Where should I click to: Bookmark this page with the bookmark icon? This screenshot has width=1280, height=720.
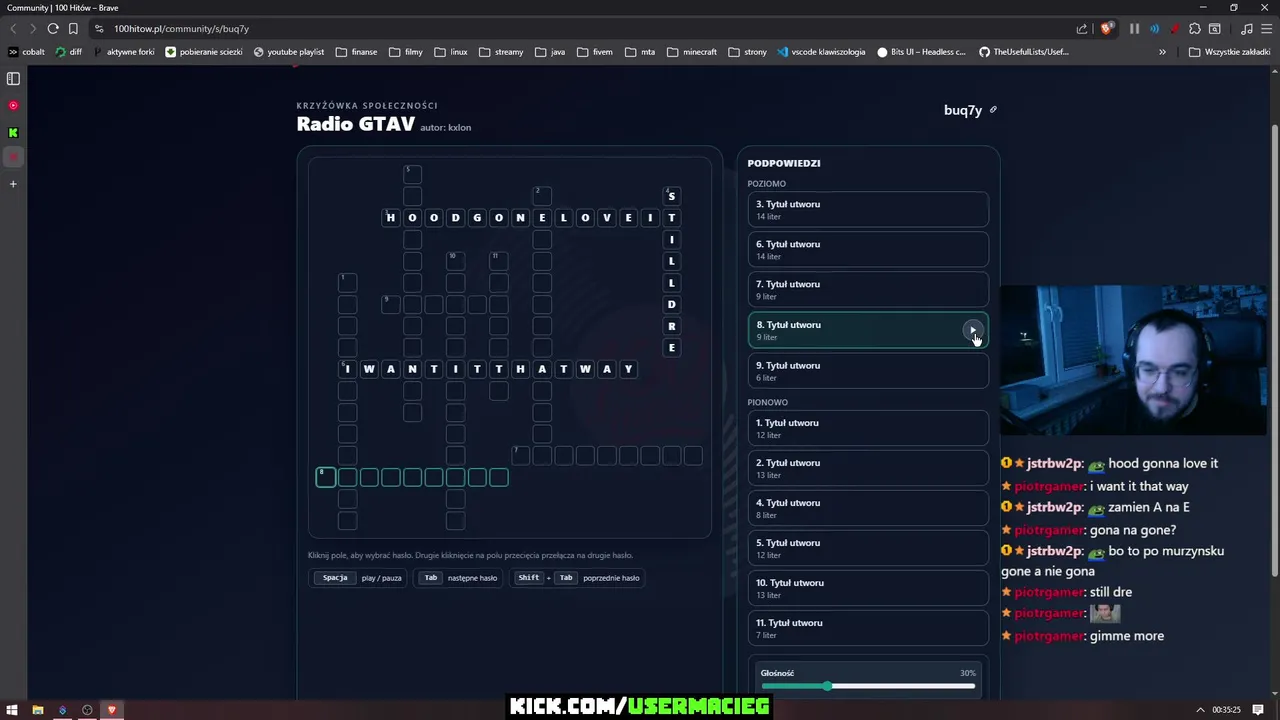click(x=73, y=29)
